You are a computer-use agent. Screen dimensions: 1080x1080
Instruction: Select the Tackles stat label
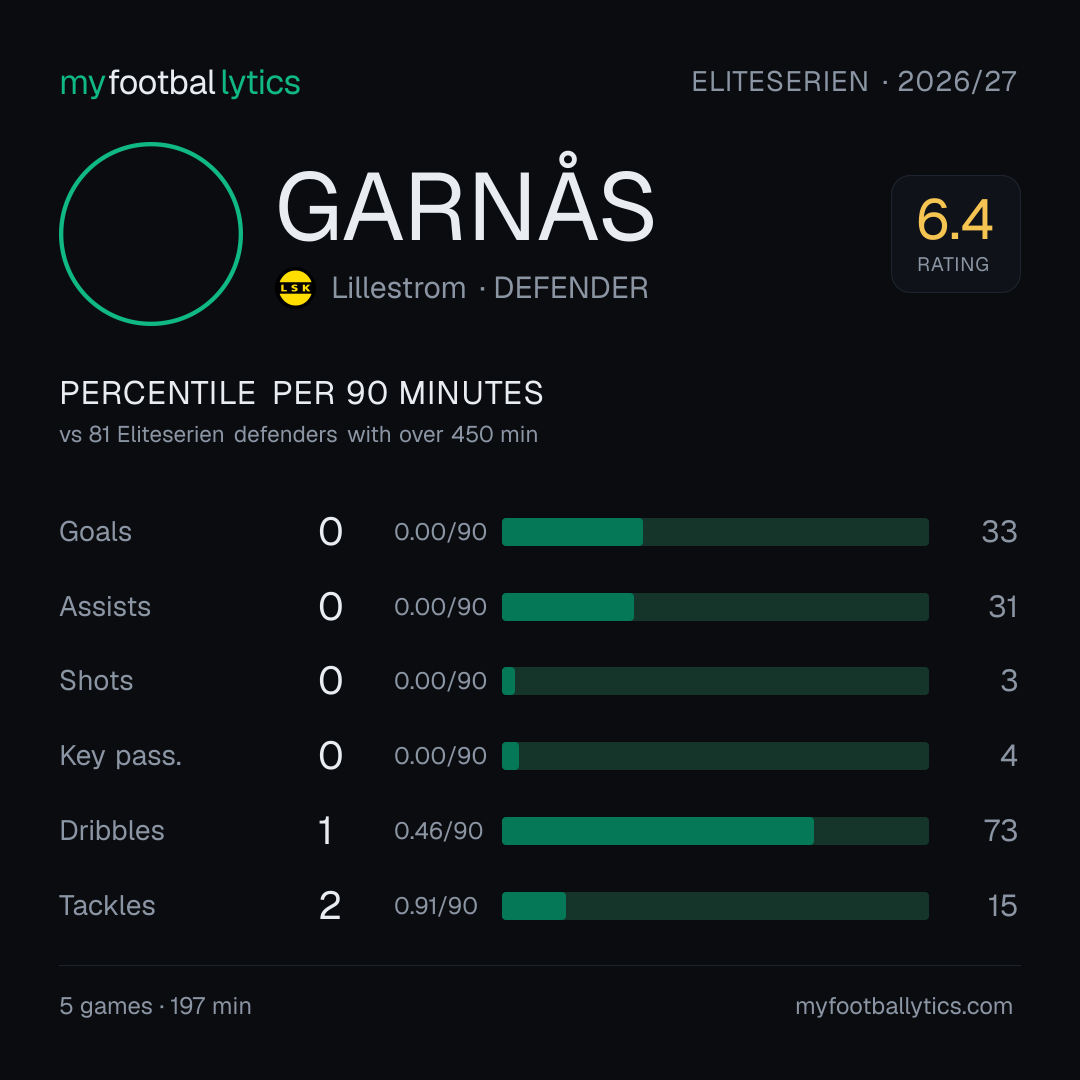point(107,906)
